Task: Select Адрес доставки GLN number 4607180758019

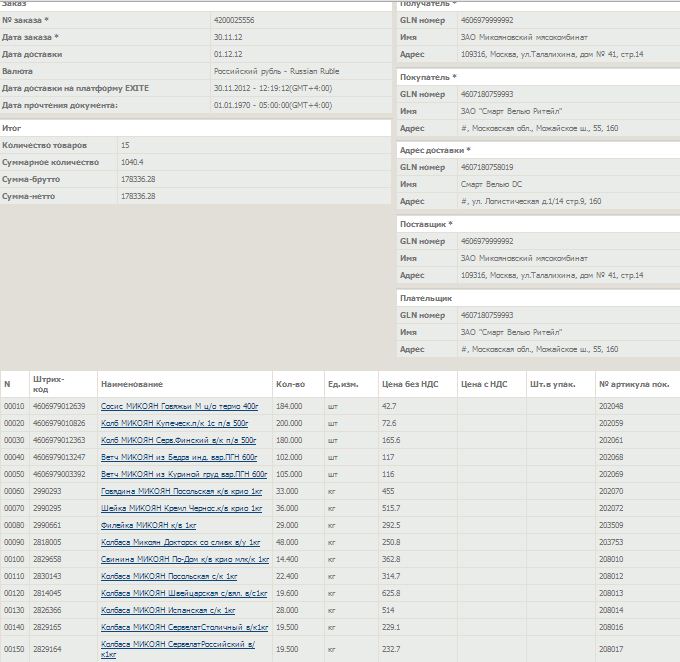Action: [x=487, y=167]
